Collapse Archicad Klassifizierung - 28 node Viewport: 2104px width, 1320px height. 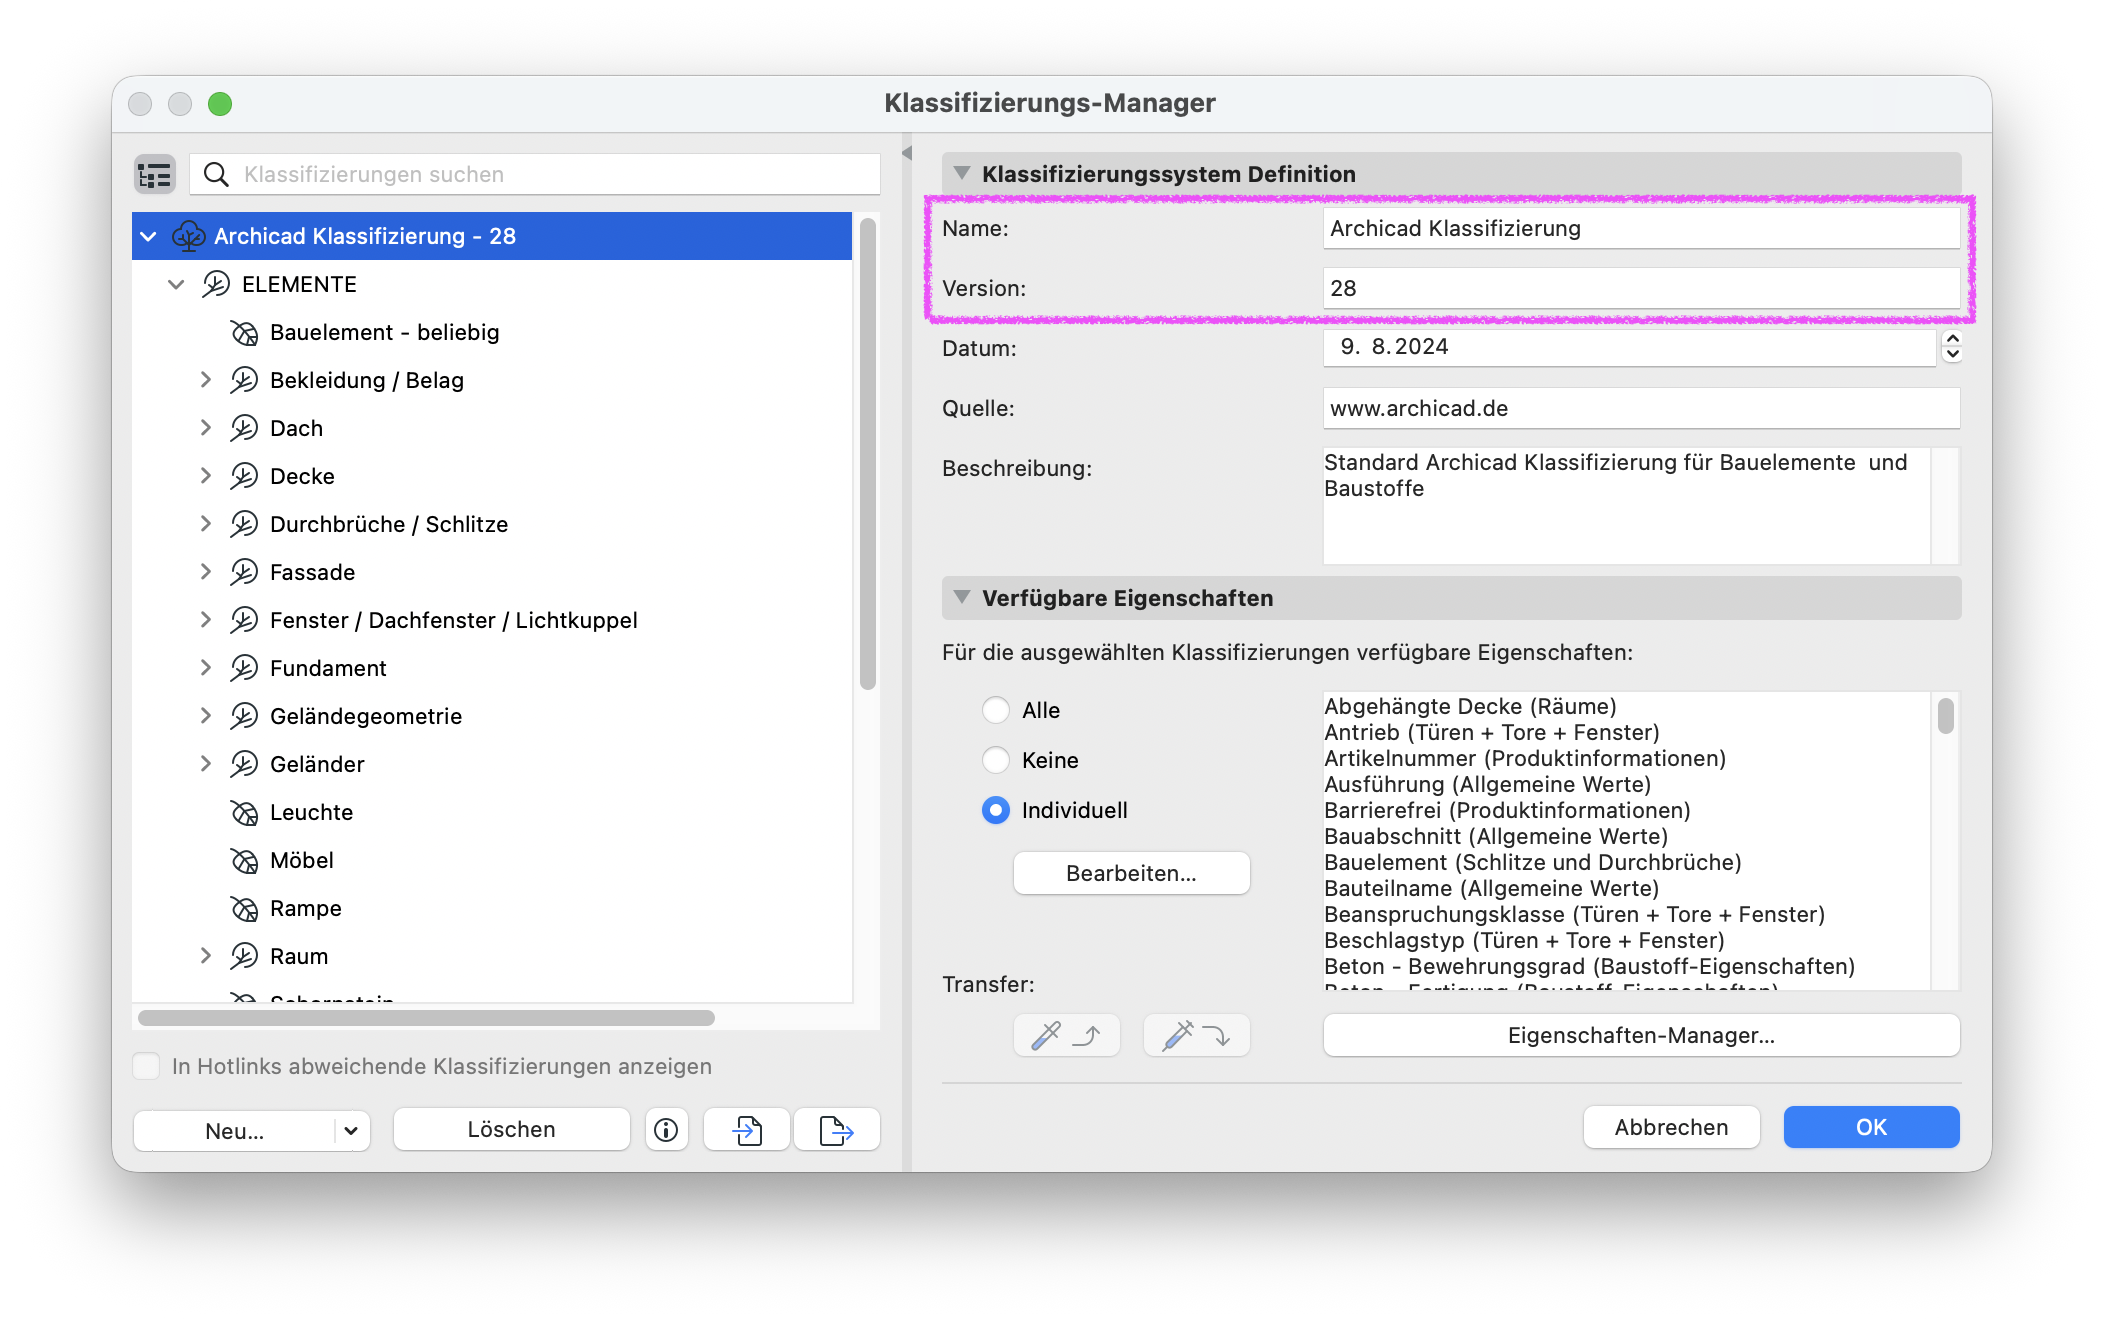click(x=149, y=236)
